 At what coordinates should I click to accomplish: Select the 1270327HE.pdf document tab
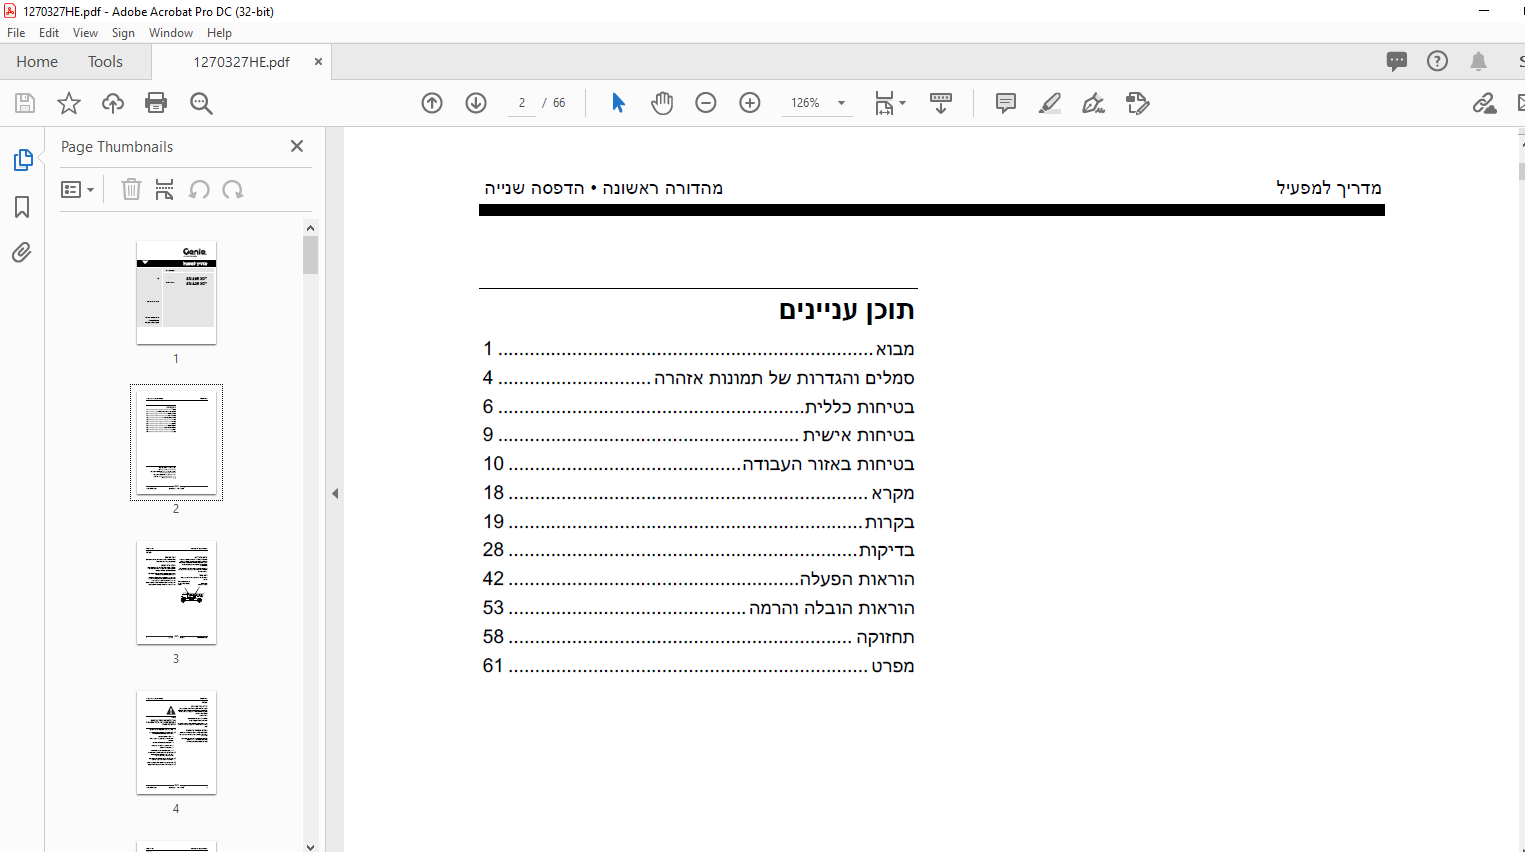[241, 61]
